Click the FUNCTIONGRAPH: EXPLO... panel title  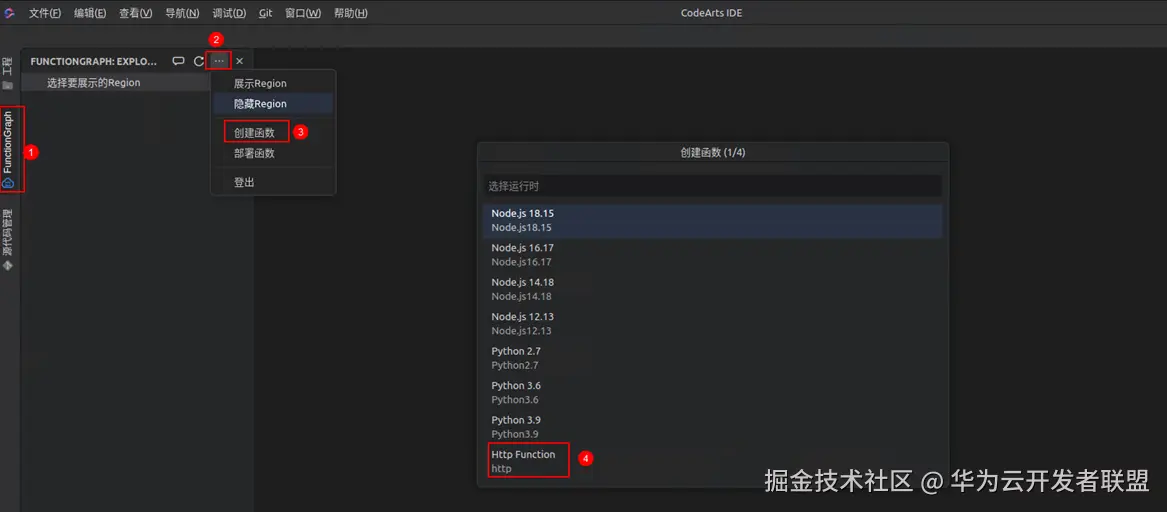coord(95,61)
